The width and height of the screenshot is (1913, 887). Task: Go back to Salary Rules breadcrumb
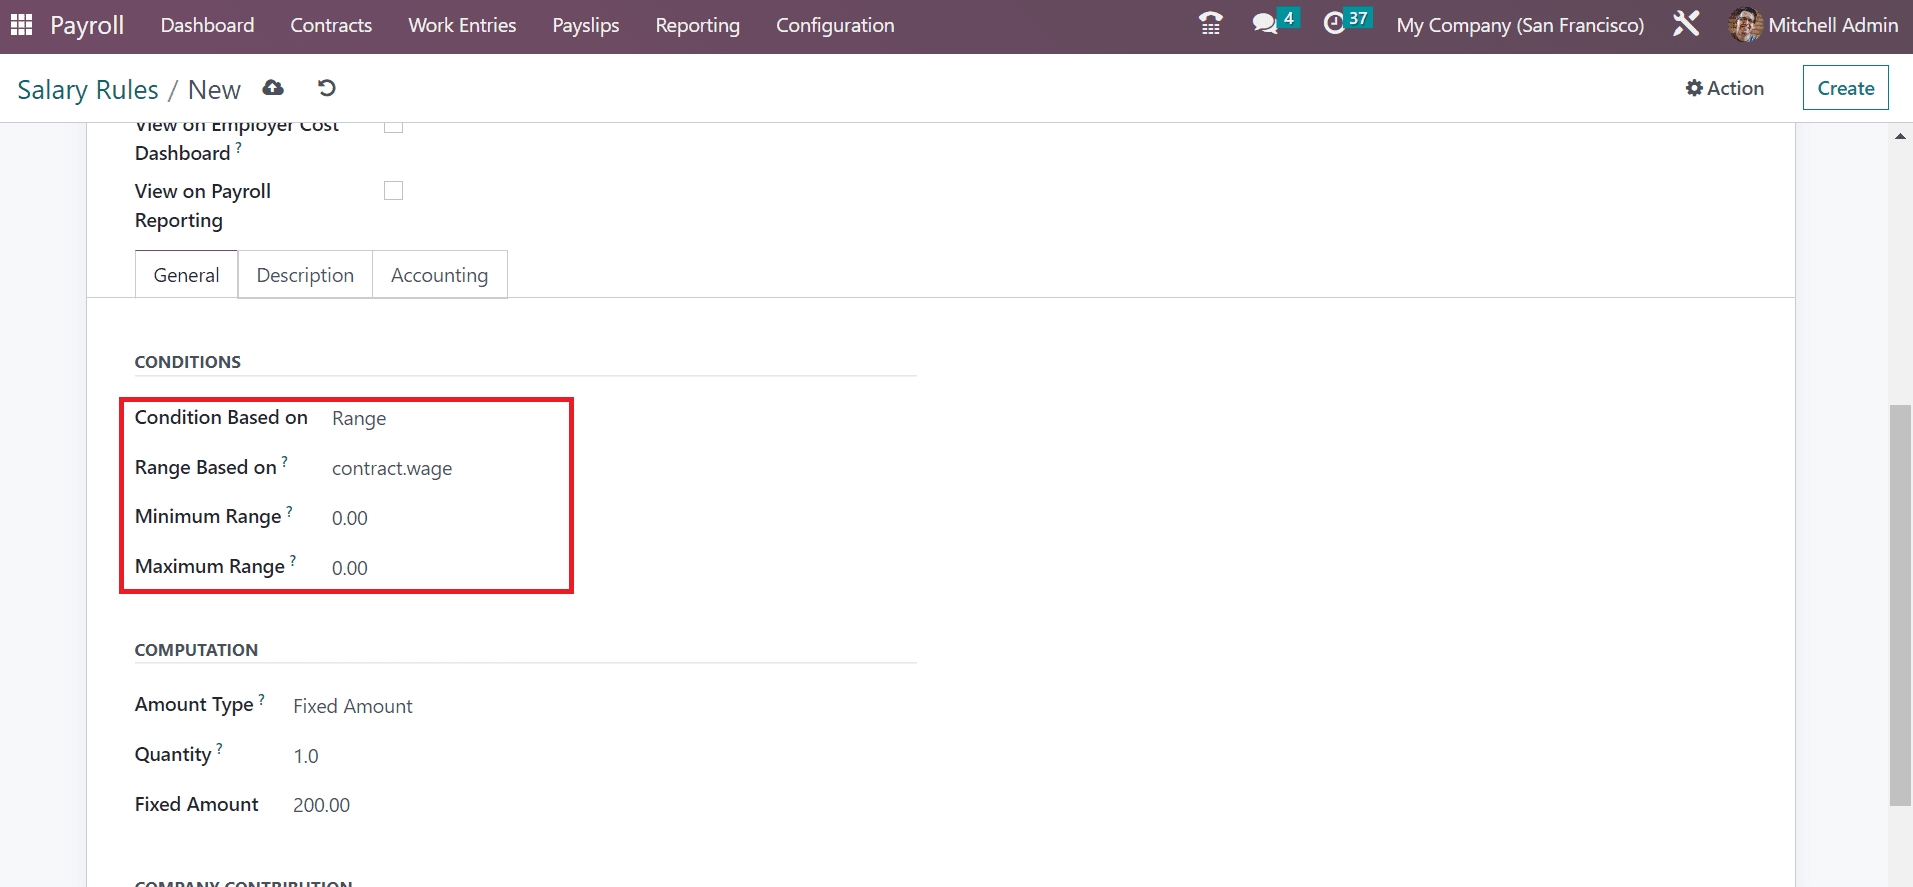[88, 90]
